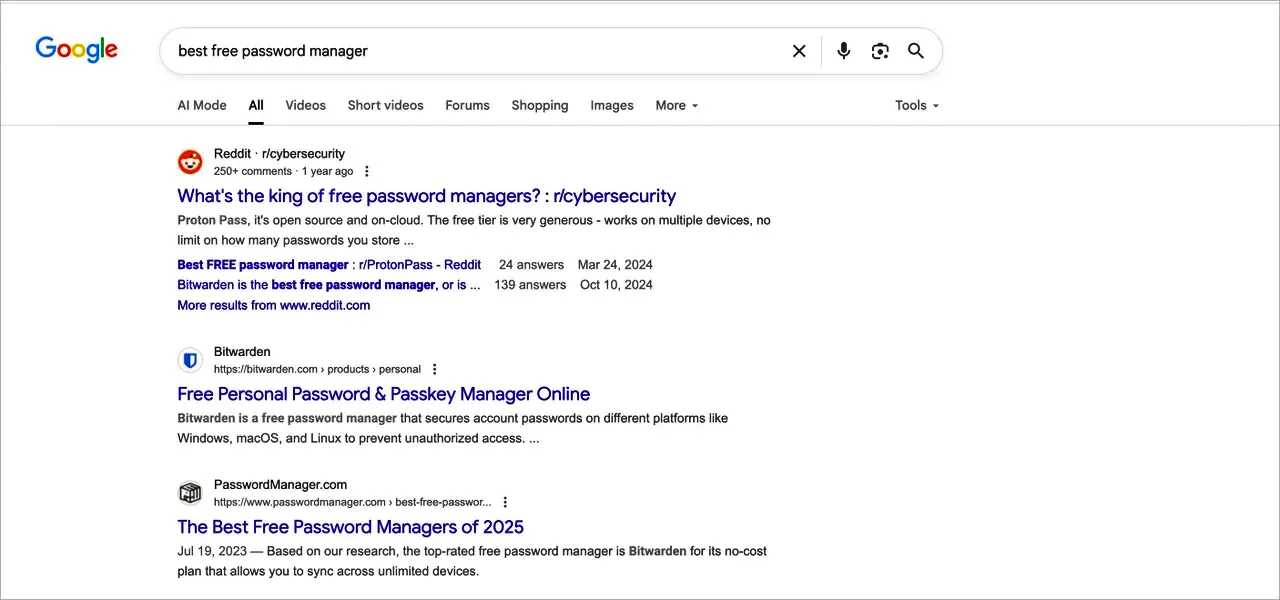Click the PasswordManager.com site favicon
Viewport: 1280px width, 600px height.
[x=190, y=493]
